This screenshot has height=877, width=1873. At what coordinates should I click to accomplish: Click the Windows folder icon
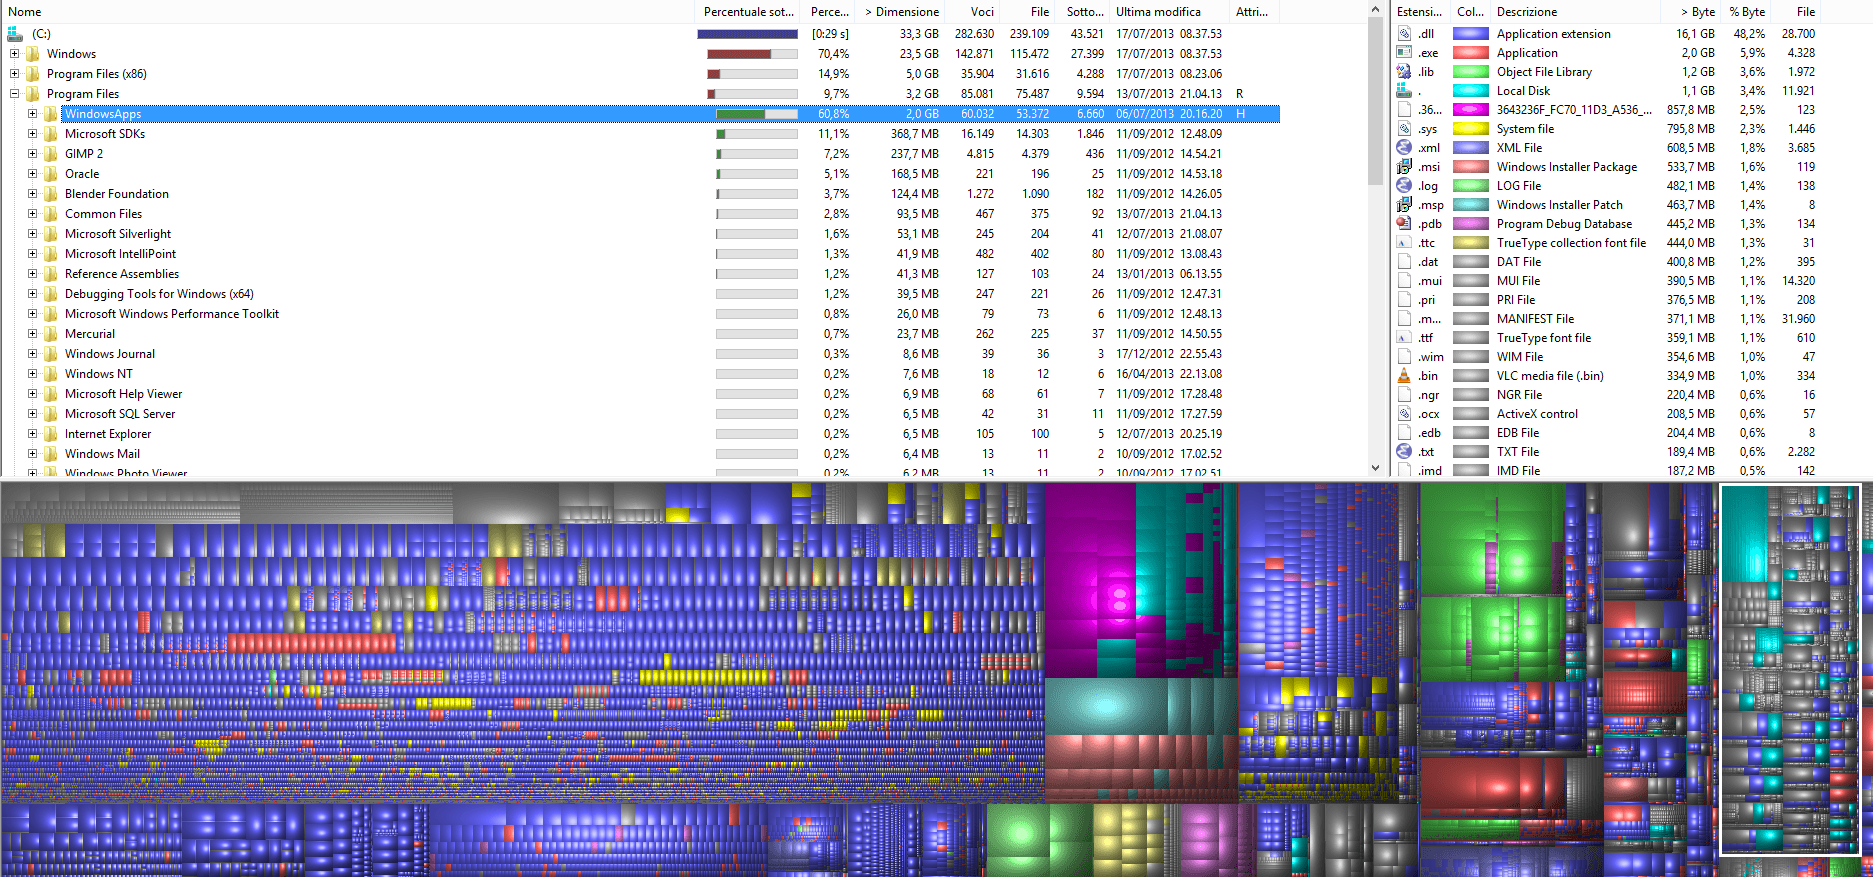pyautogui.click(x=33, y=54)
